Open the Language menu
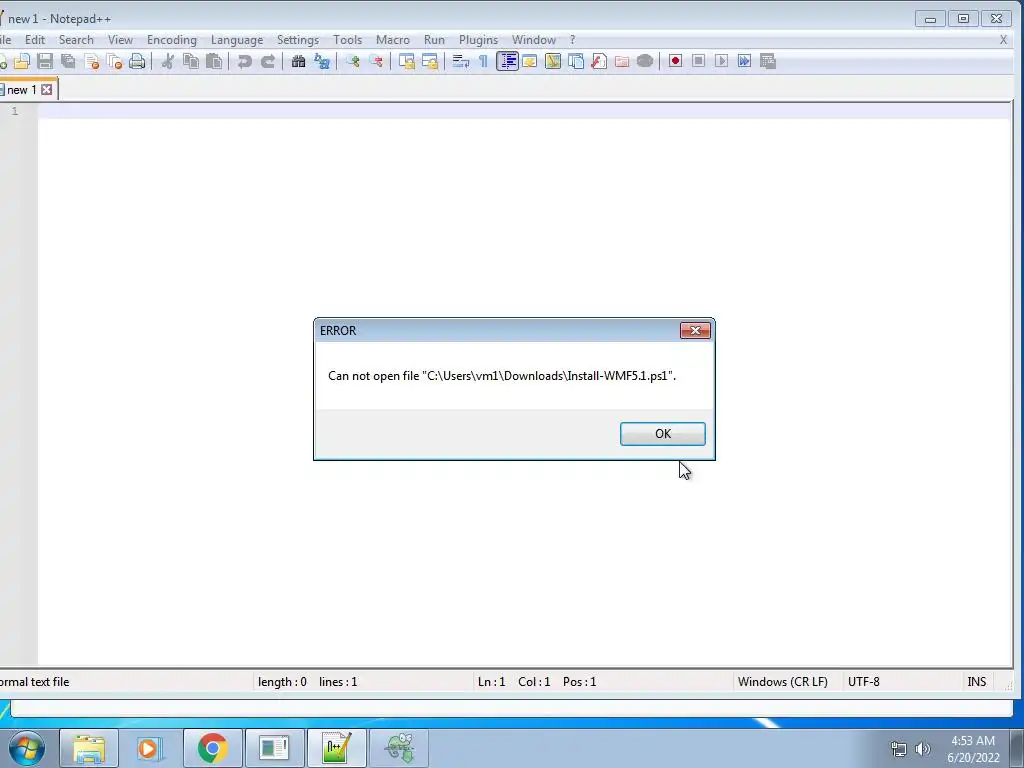This screenshot has width=1024, height=768. [x=237, y=40]
